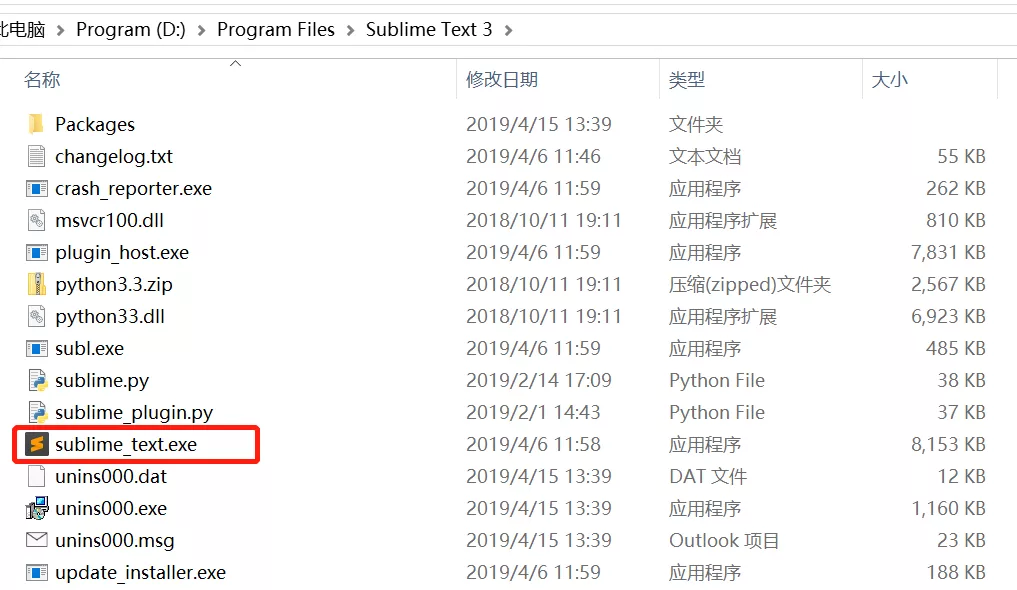Click the 6,923 KB size value
The image size is (1017, 590).
coord(948,316)
